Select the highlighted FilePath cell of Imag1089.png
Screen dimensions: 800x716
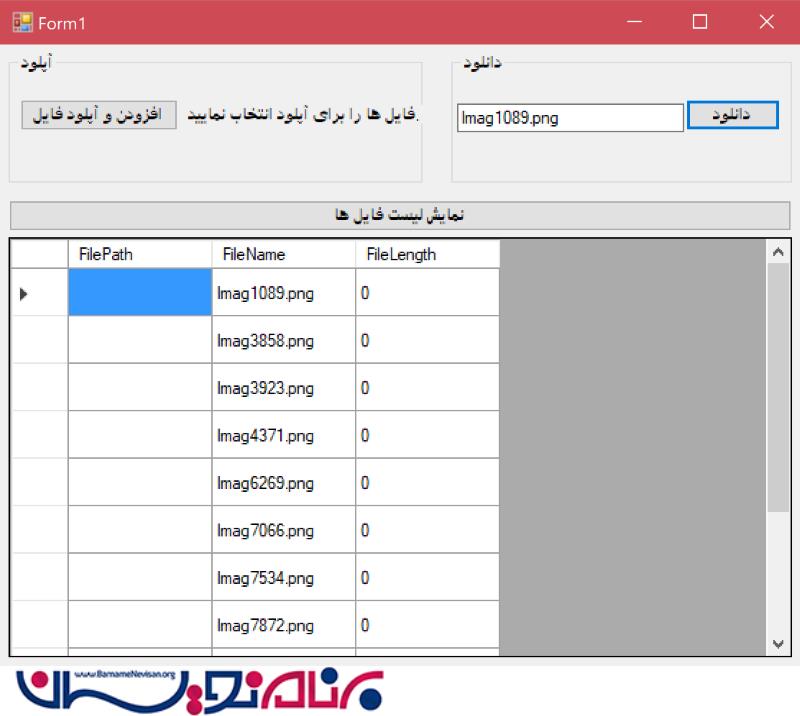tap(140, 292)
